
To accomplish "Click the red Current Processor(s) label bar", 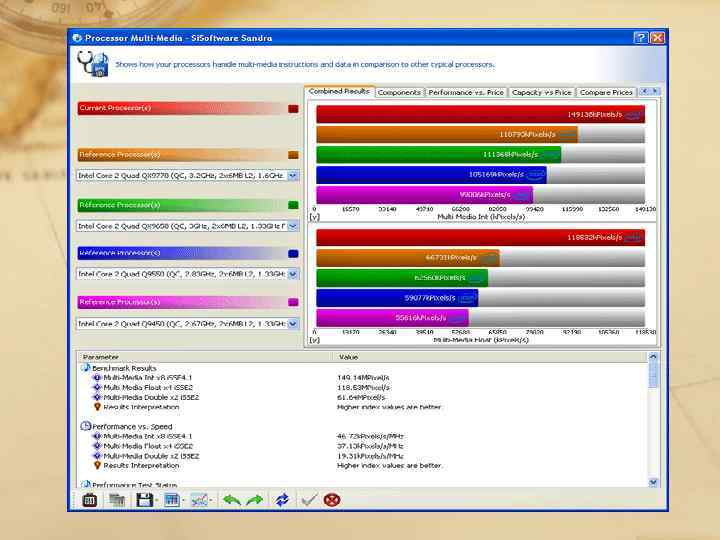I will point(182,108).
